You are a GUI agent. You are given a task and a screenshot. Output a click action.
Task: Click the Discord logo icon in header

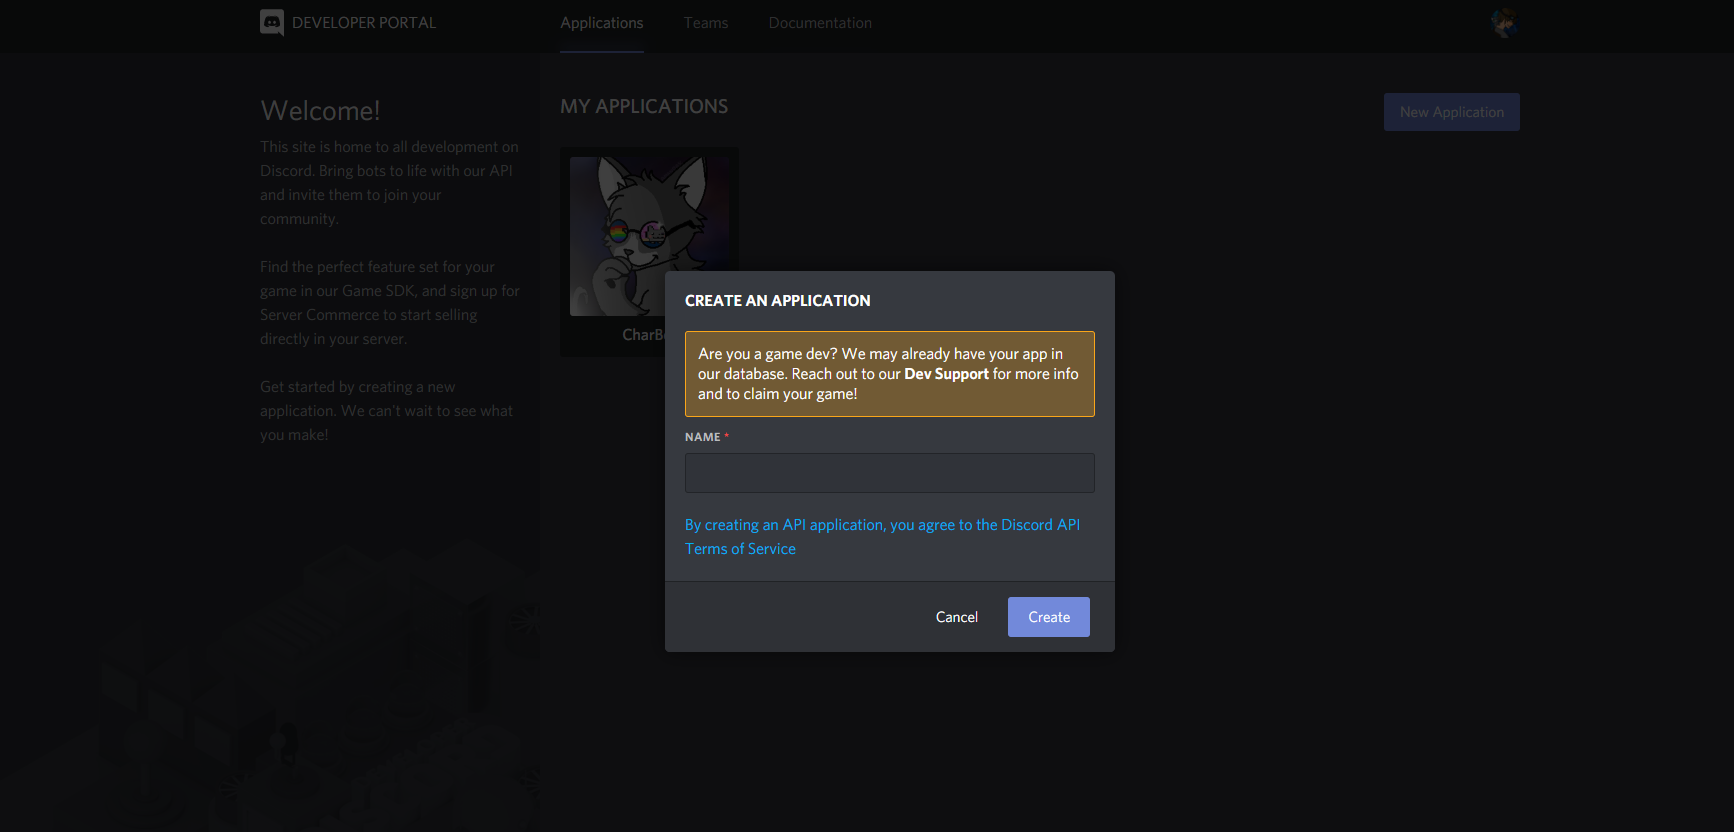pyautogui.click(x=272, y=22)
